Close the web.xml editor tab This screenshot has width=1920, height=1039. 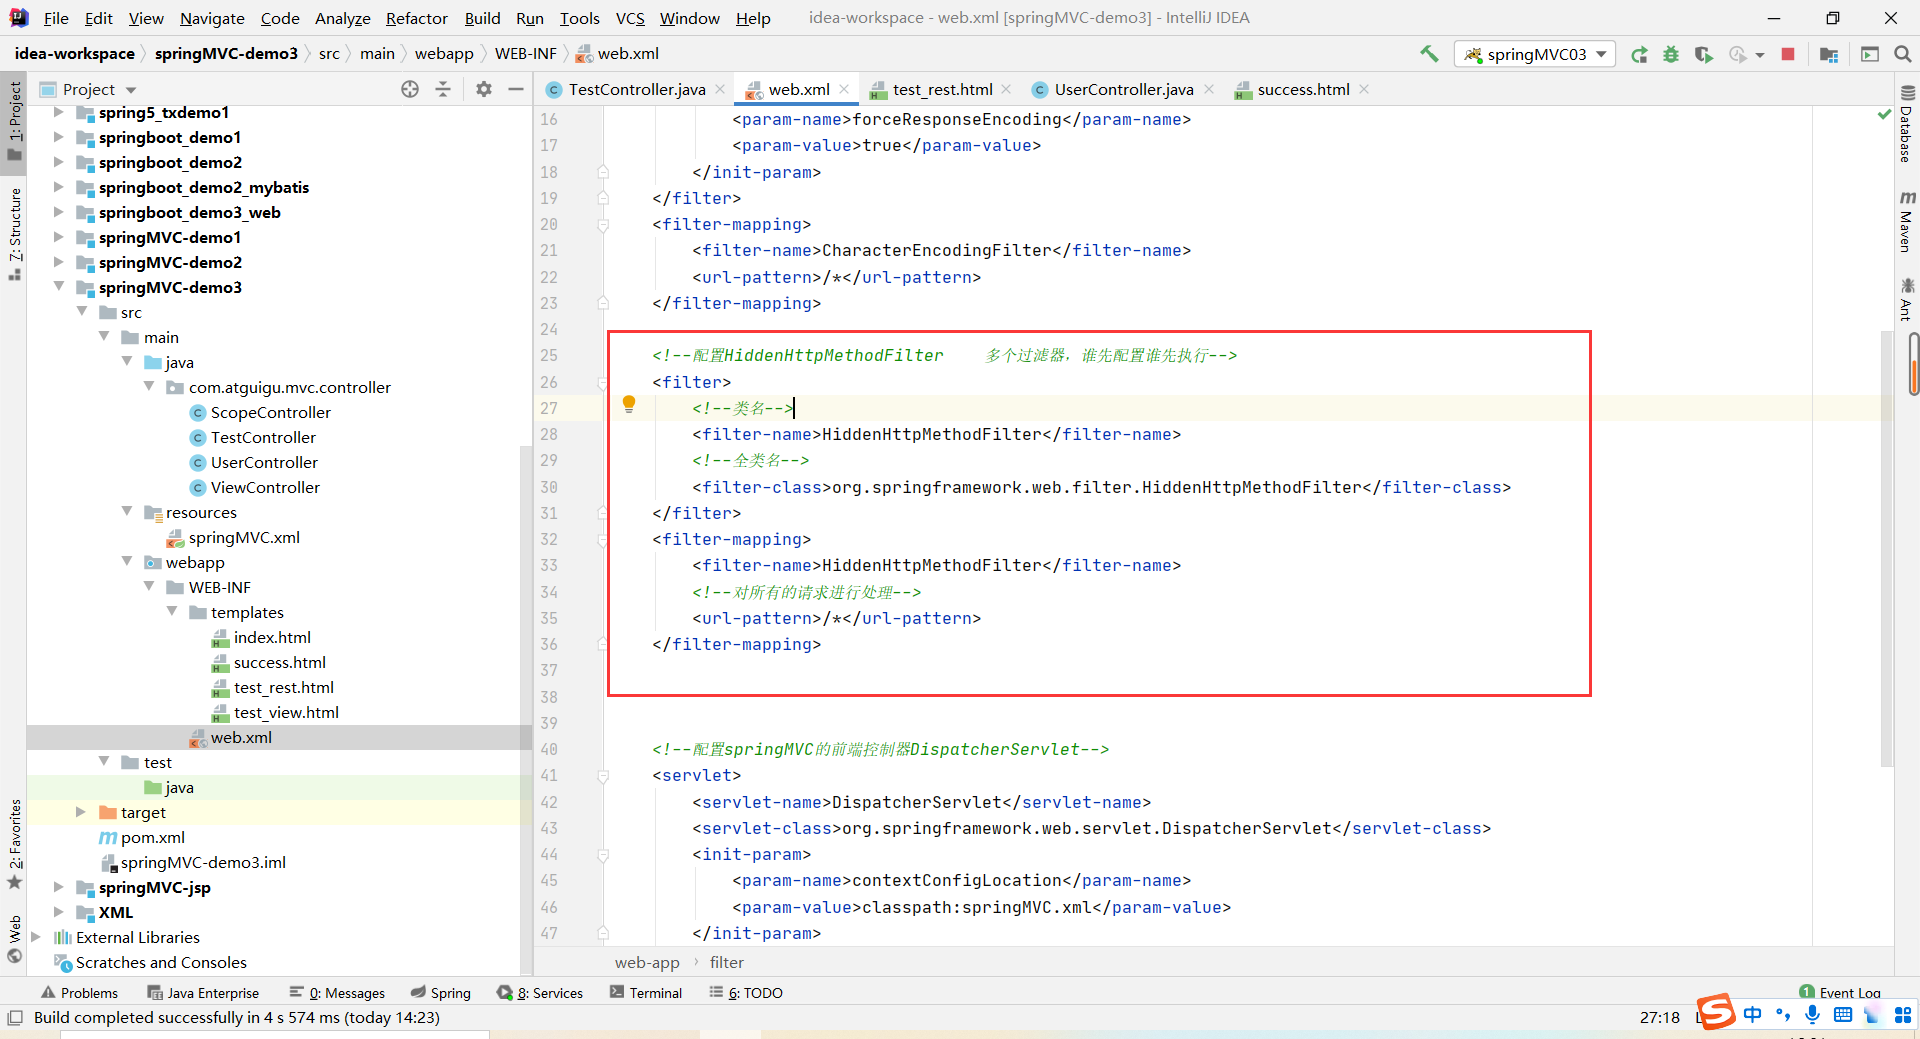844,89
